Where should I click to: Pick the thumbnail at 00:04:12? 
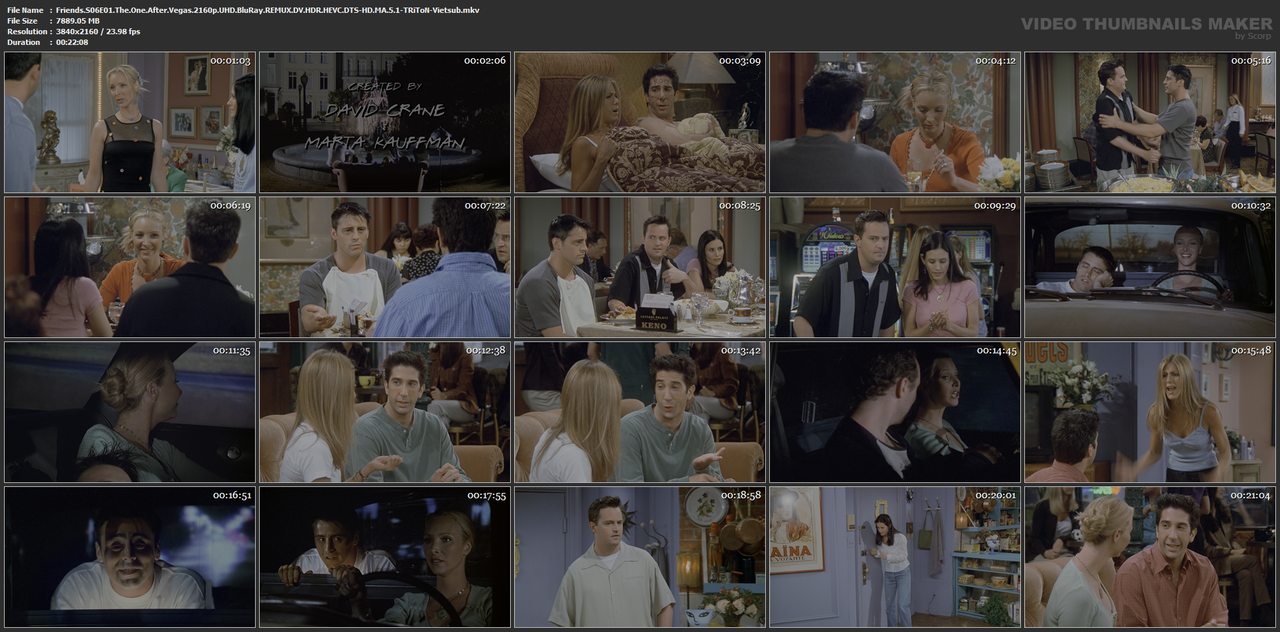coord(895,123)
